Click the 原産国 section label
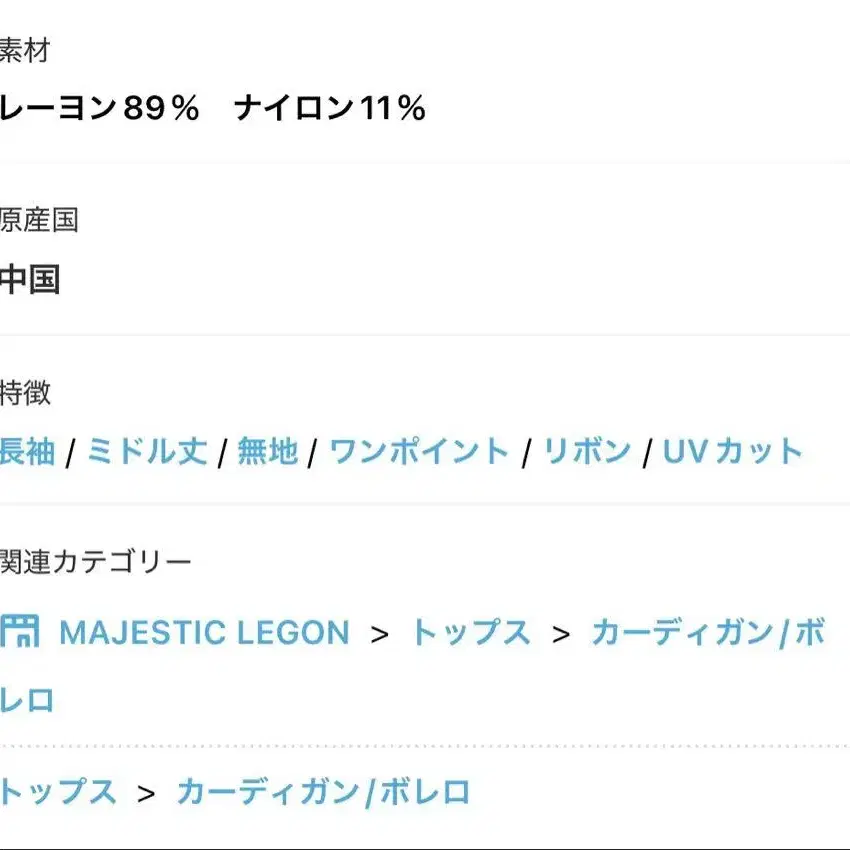The image size is (850, 850). (39, 221)
